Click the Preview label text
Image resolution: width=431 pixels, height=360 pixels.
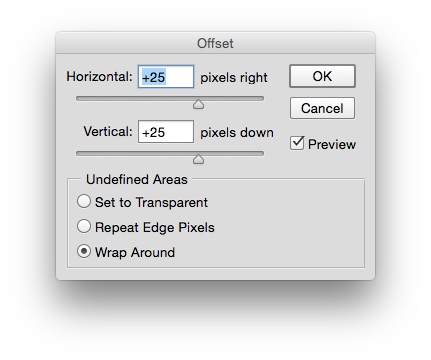pyautogui.click(x=332, y=144)
